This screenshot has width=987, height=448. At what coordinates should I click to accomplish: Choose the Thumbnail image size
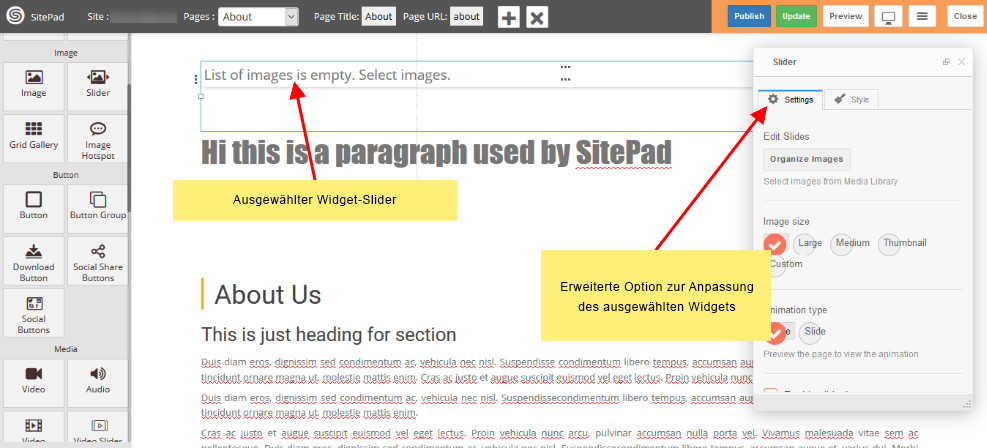[x=902, y=244]
